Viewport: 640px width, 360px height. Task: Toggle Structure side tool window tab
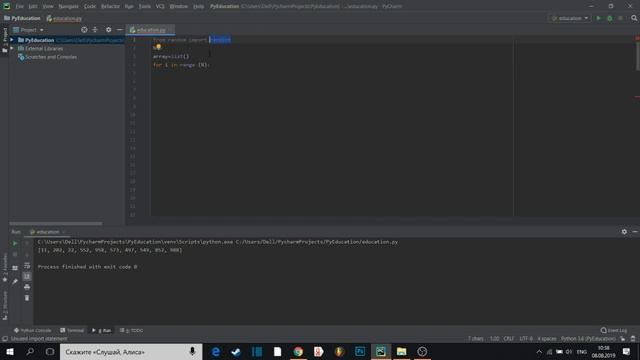(x=5, y=305)
